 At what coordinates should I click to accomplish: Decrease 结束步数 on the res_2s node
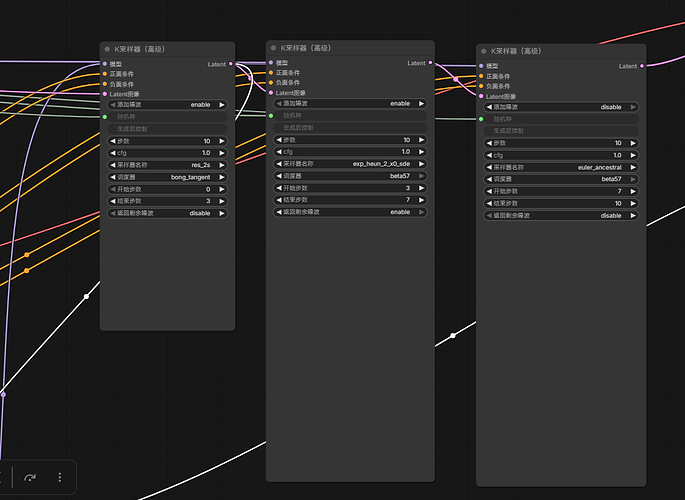pos(113,201)
